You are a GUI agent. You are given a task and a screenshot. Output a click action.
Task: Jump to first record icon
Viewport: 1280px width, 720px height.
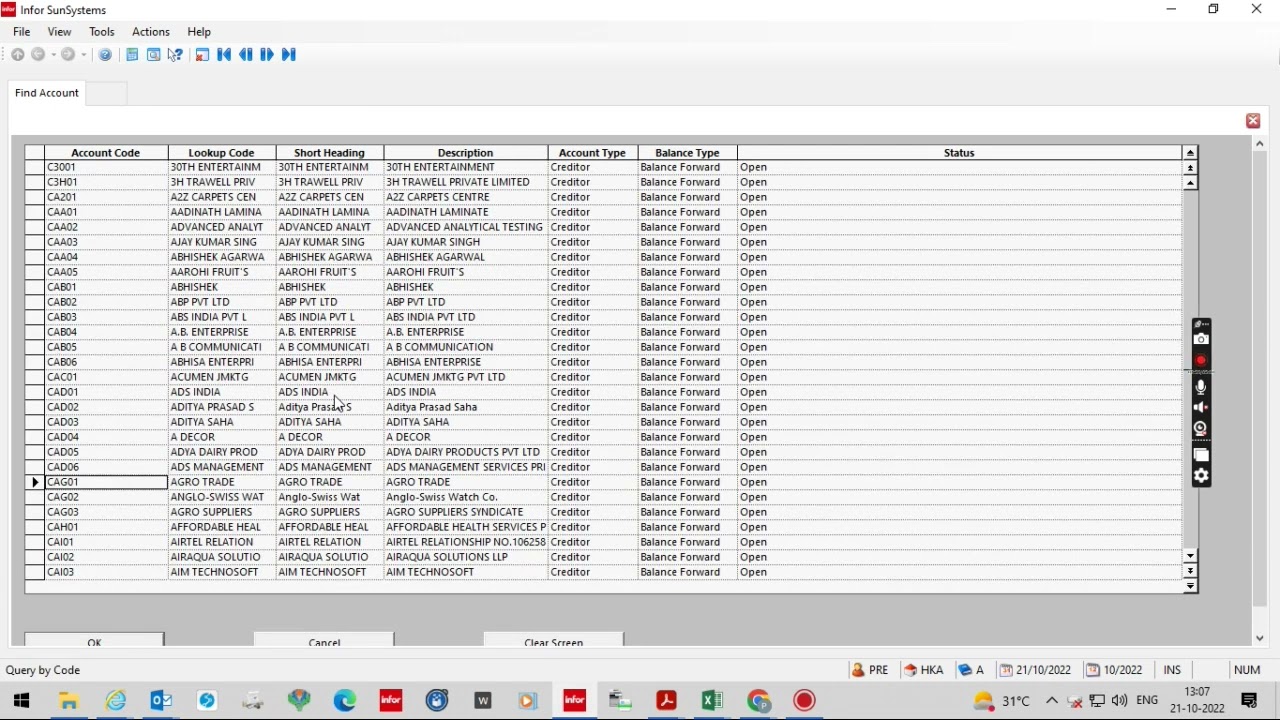(224, 55)
